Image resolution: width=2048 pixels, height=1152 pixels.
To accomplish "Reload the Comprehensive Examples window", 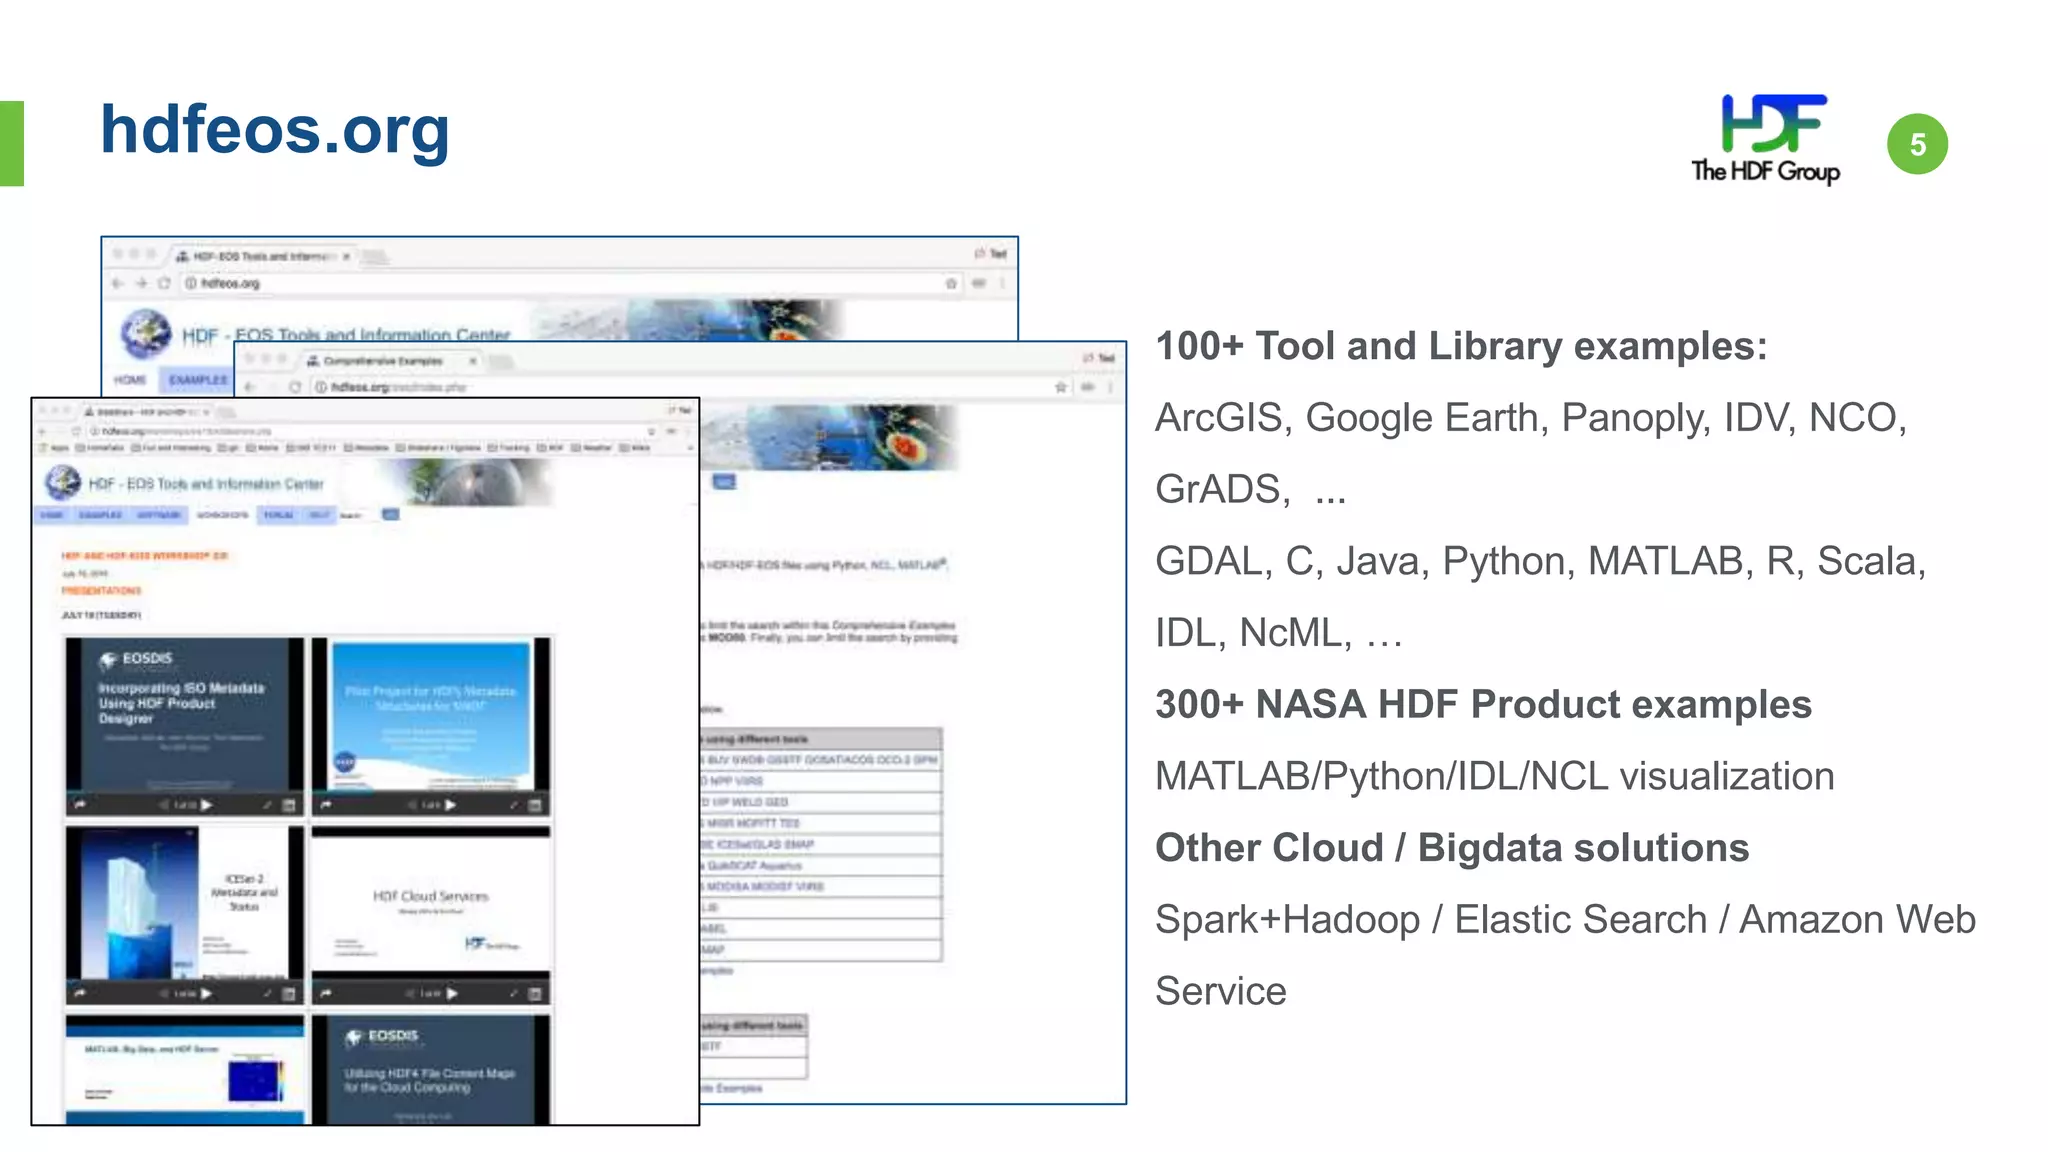I will tap(295, 387).
